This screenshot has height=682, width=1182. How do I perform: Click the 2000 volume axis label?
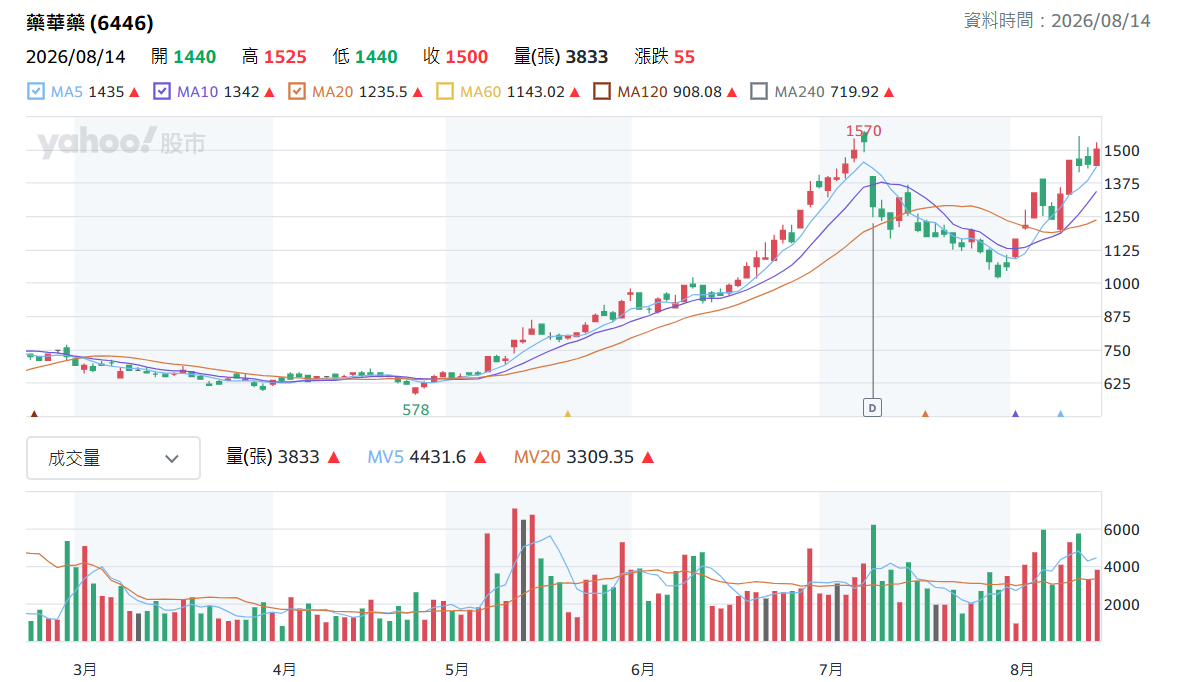point(1122,604)
